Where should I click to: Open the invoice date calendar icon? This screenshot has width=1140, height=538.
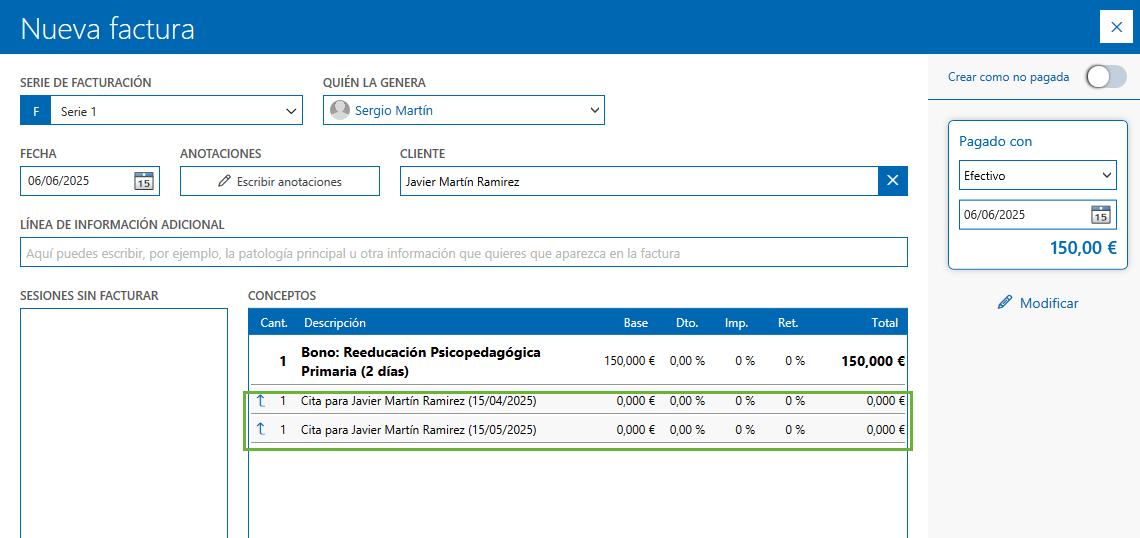(144, 181)
